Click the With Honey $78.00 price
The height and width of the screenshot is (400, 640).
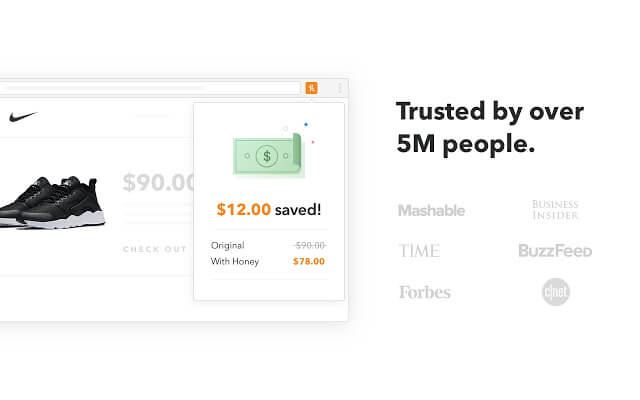pyautogui.click(x=309, y=261)
